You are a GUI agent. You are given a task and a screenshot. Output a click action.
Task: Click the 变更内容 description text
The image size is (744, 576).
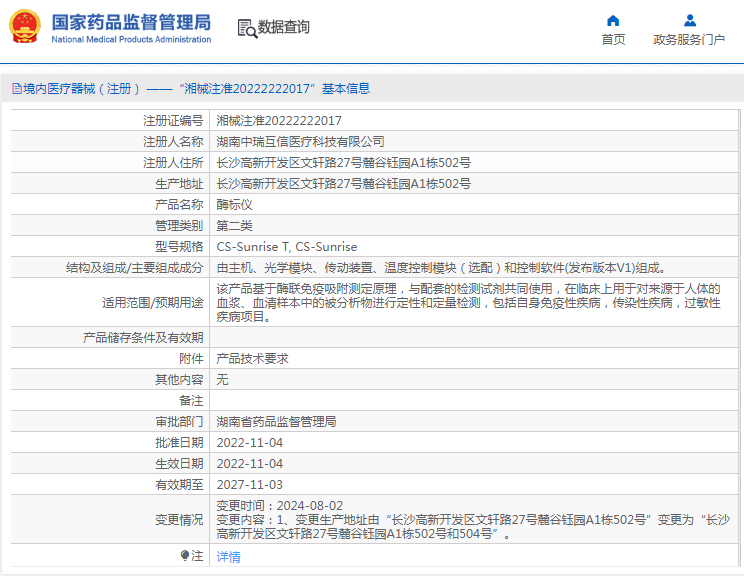pos(473,527)
